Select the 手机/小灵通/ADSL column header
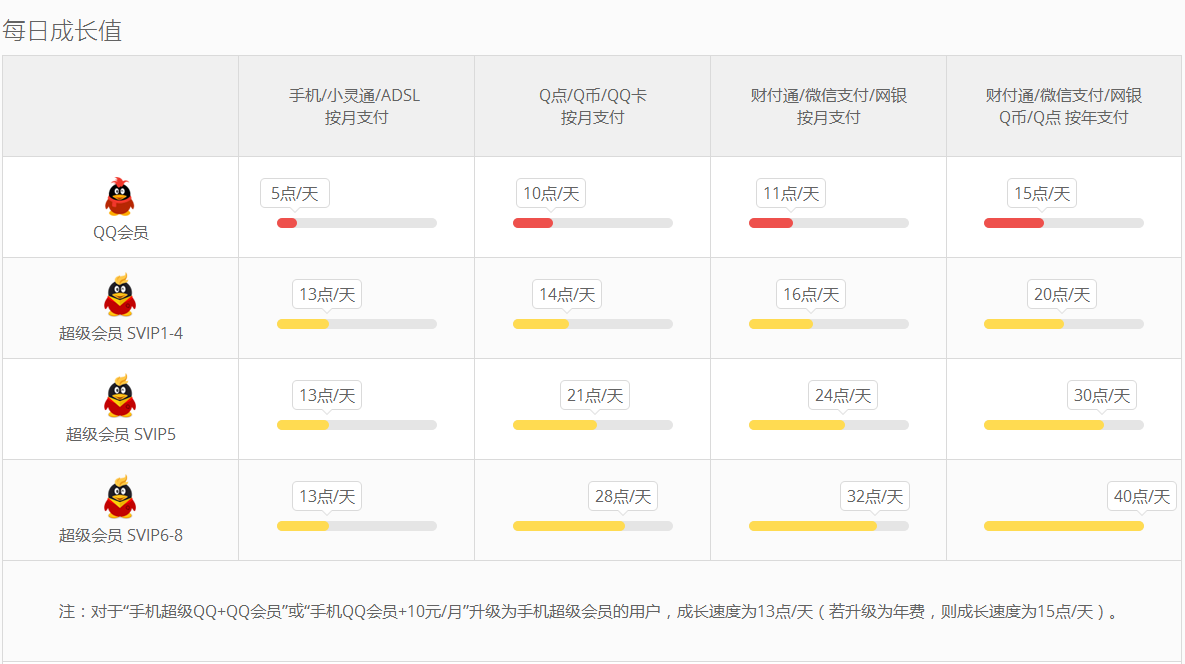 355,106
